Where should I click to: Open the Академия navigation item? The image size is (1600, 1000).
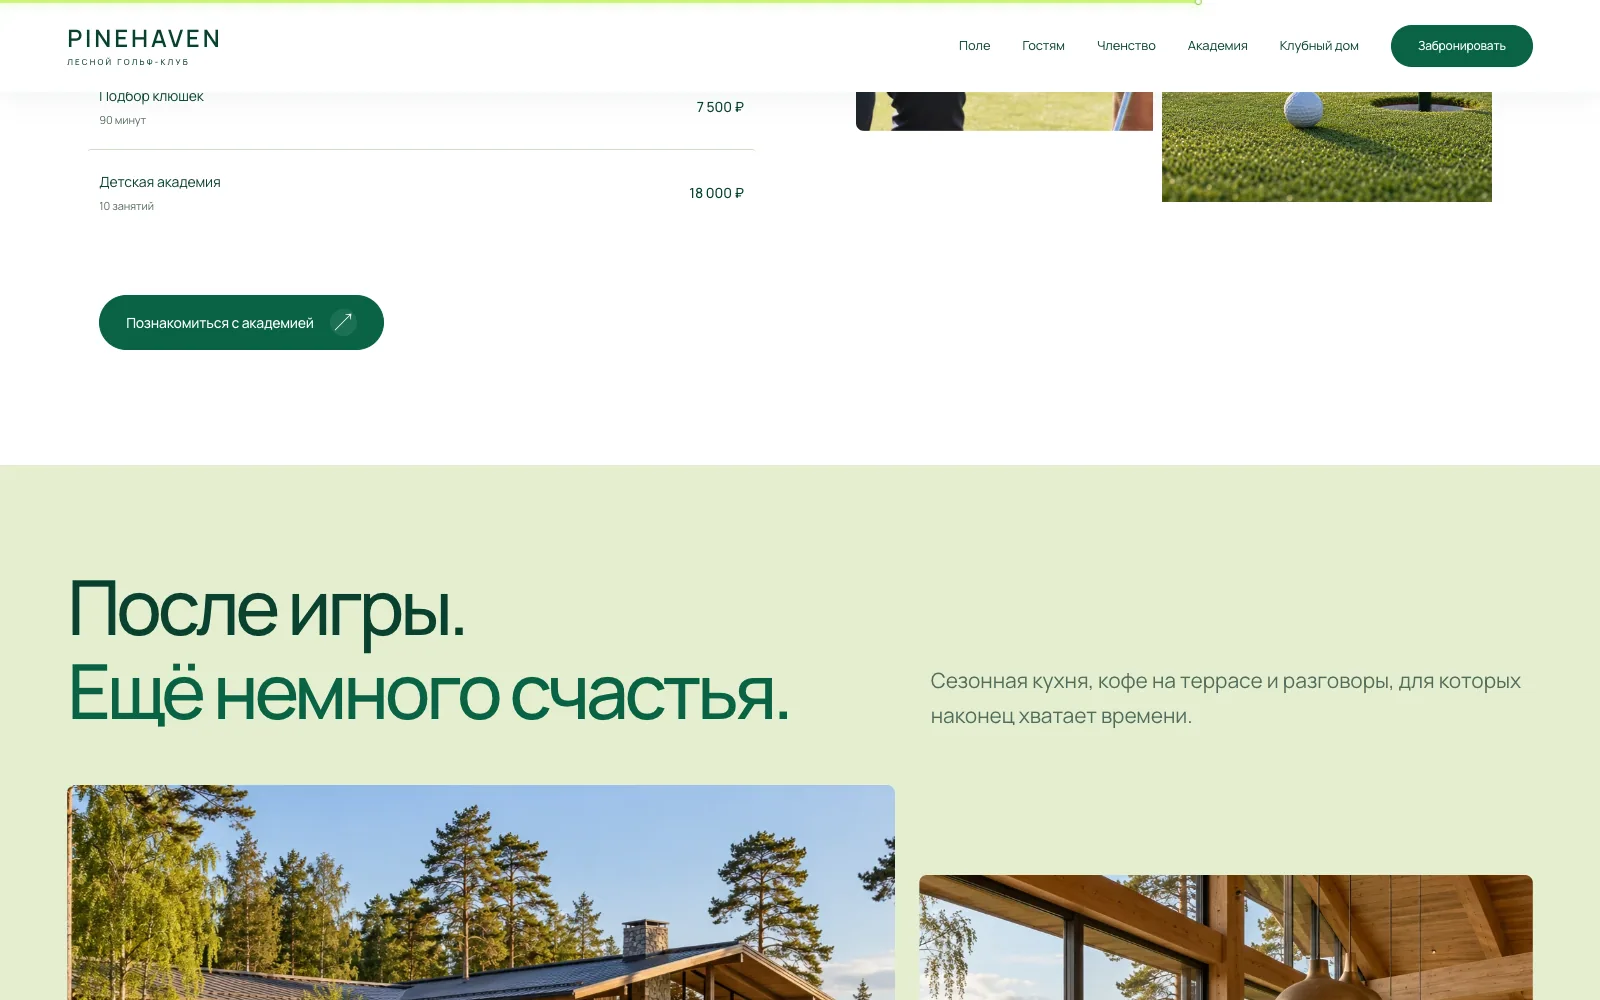click(x=1217, y=46)
